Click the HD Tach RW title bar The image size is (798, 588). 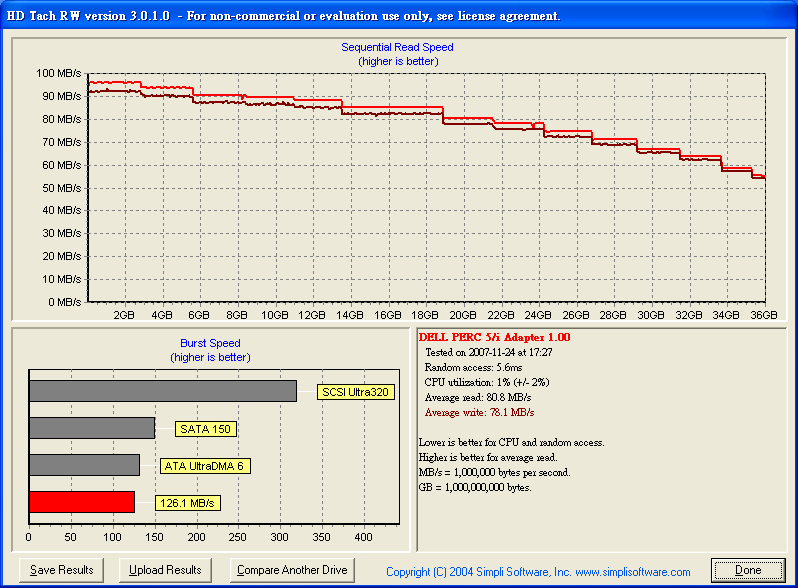click(399, 16)
